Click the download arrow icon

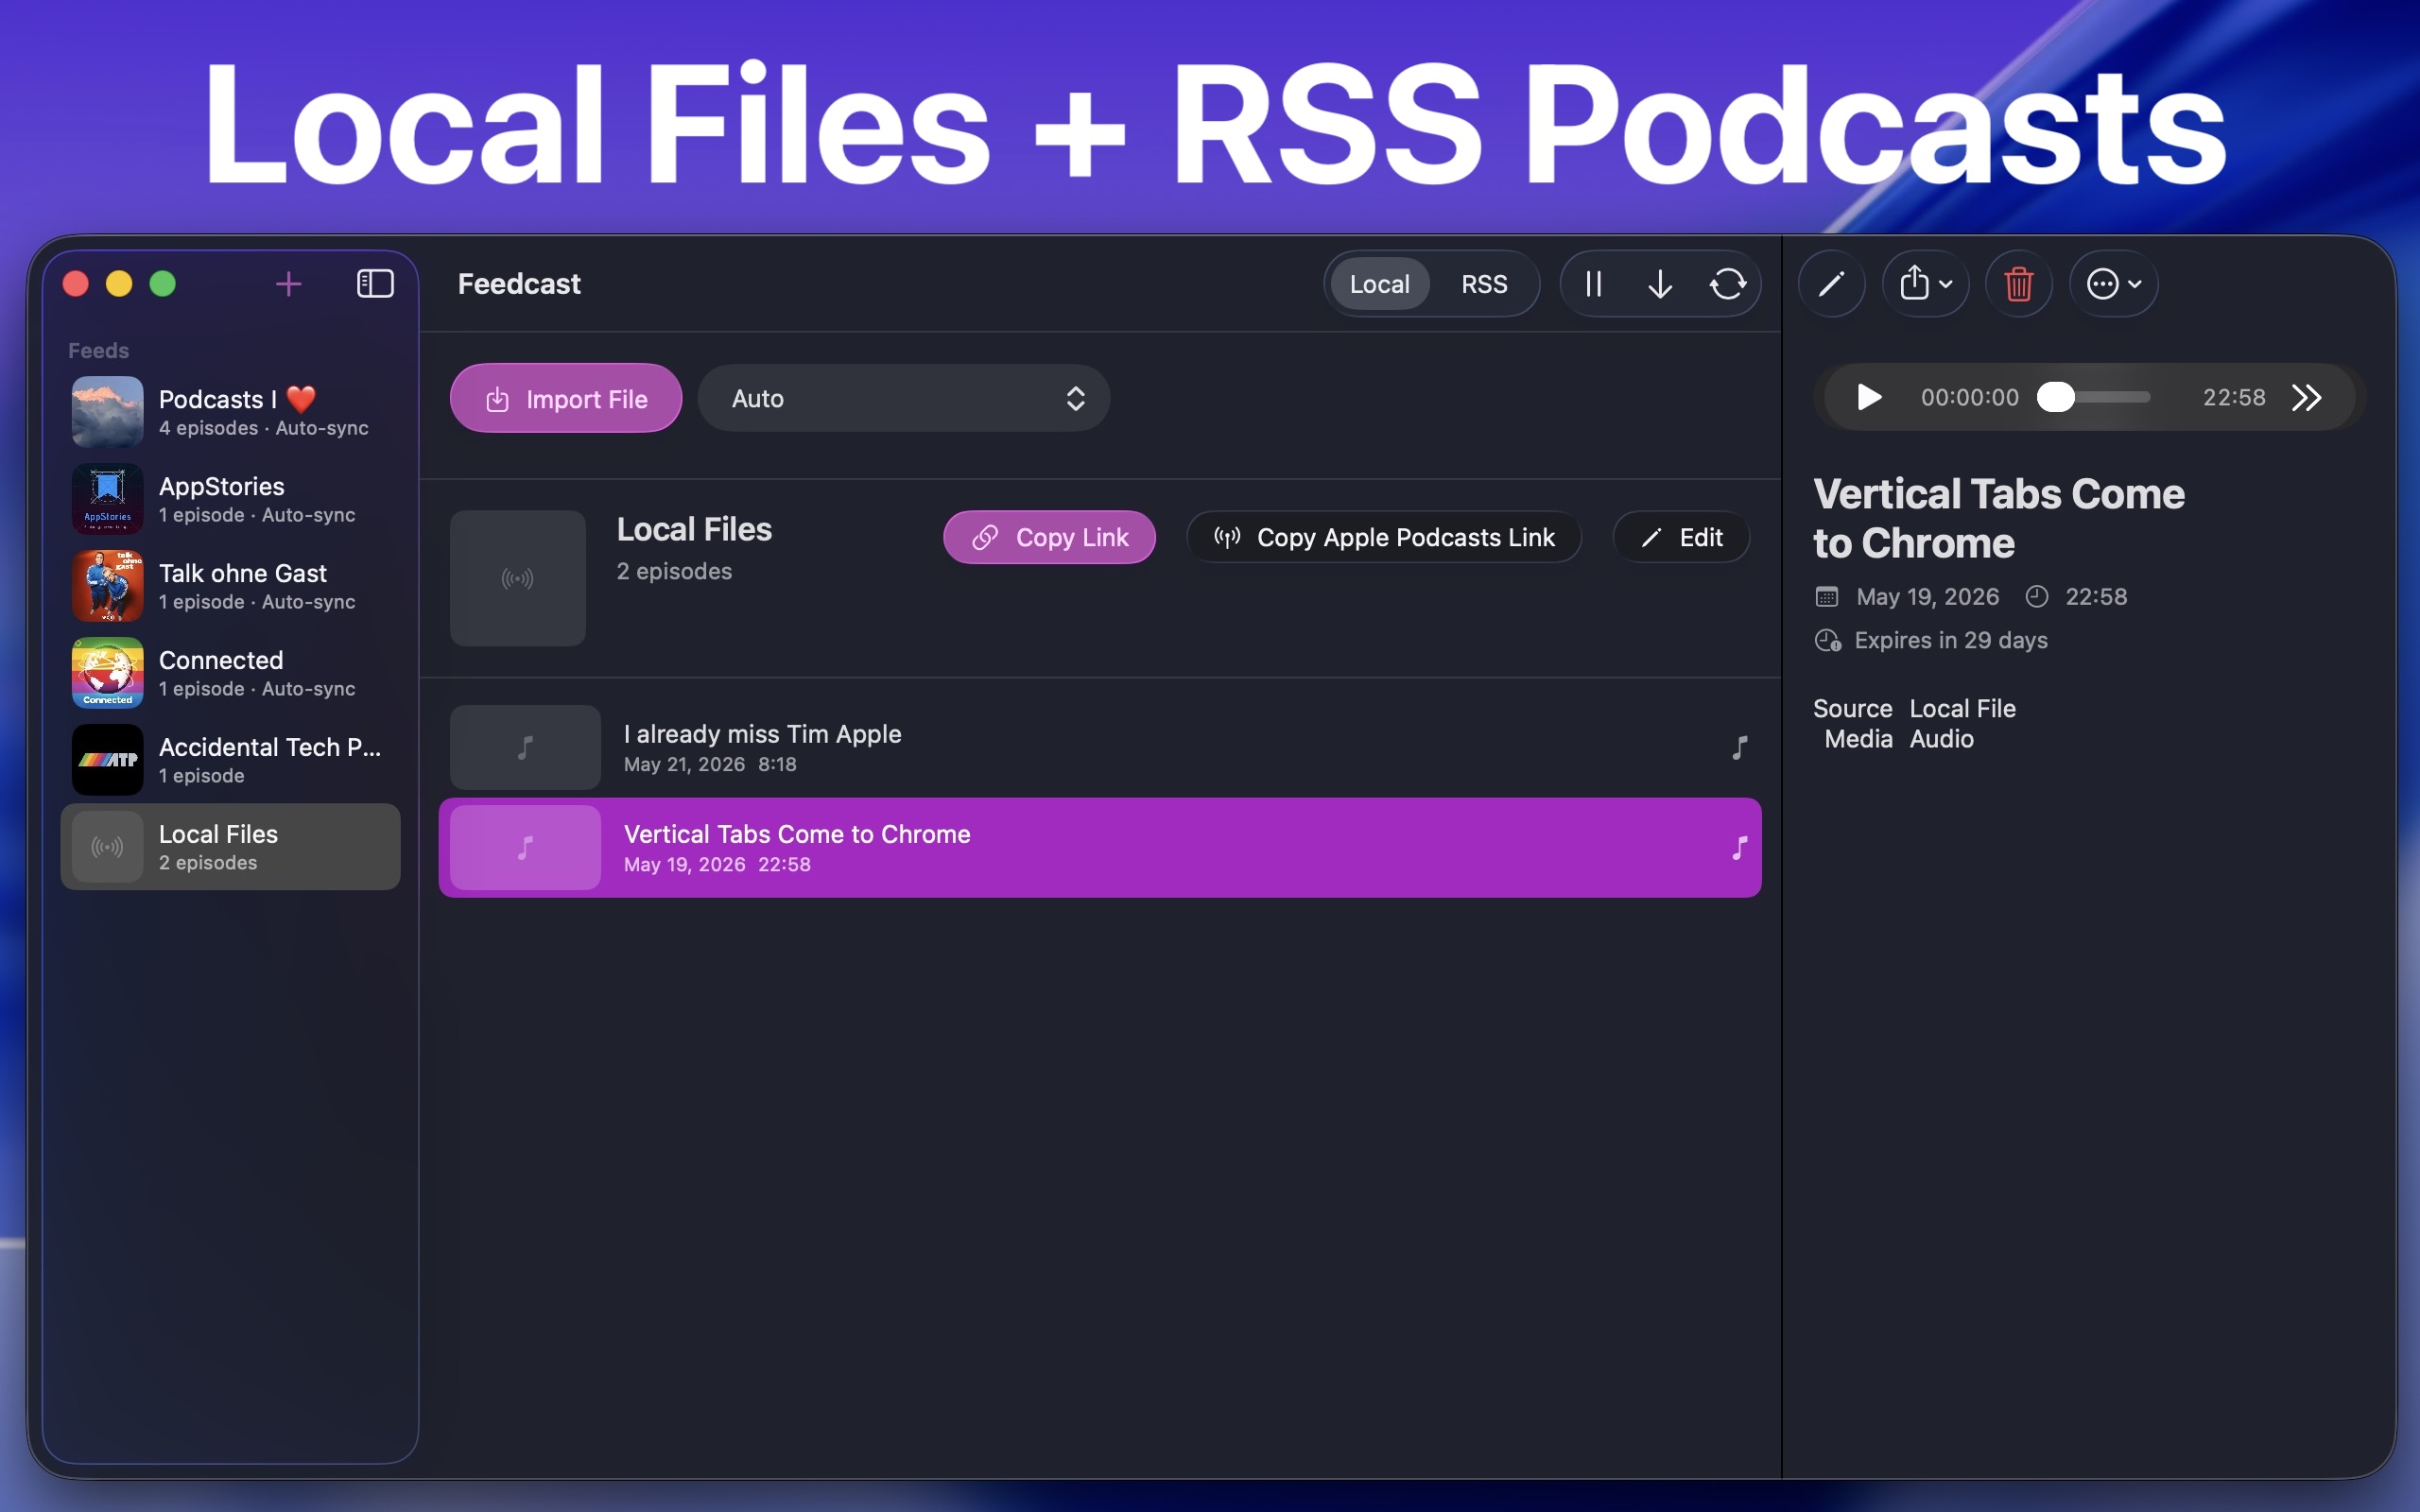pos(1660,284)
